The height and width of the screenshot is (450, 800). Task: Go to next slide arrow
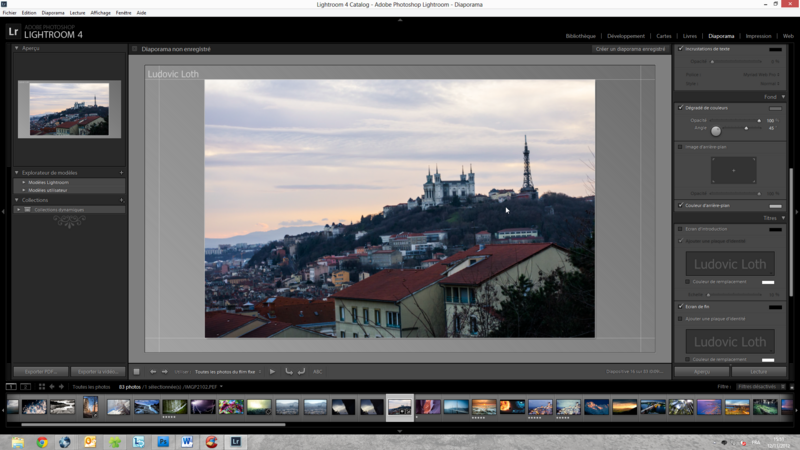pos(165,371)
